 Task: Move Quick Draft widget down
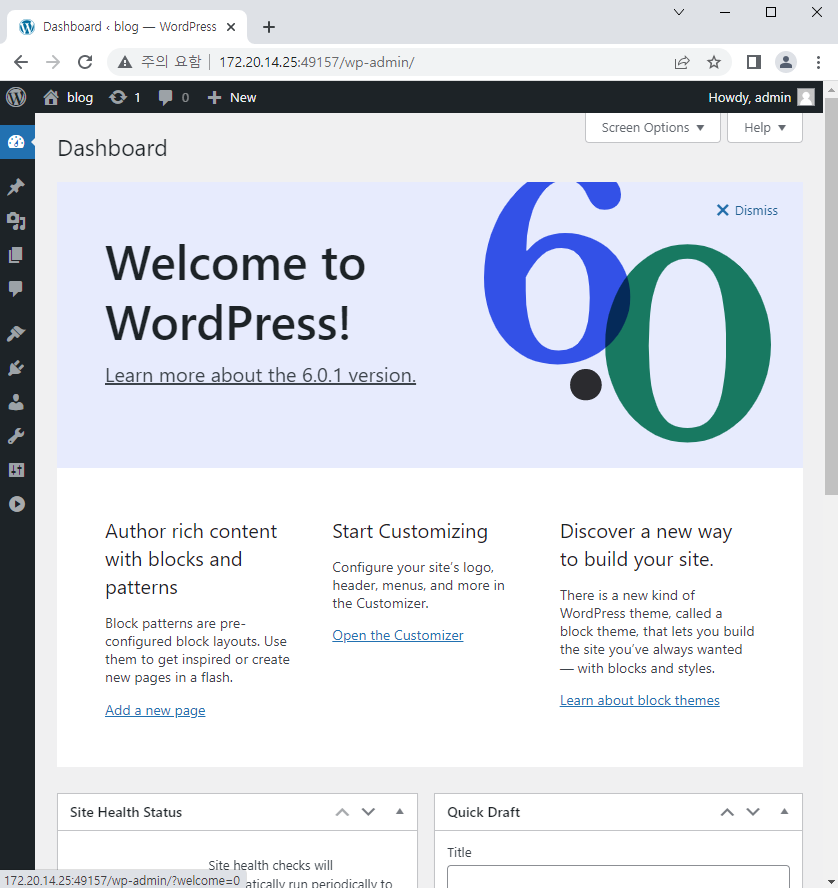click(753, 812)
